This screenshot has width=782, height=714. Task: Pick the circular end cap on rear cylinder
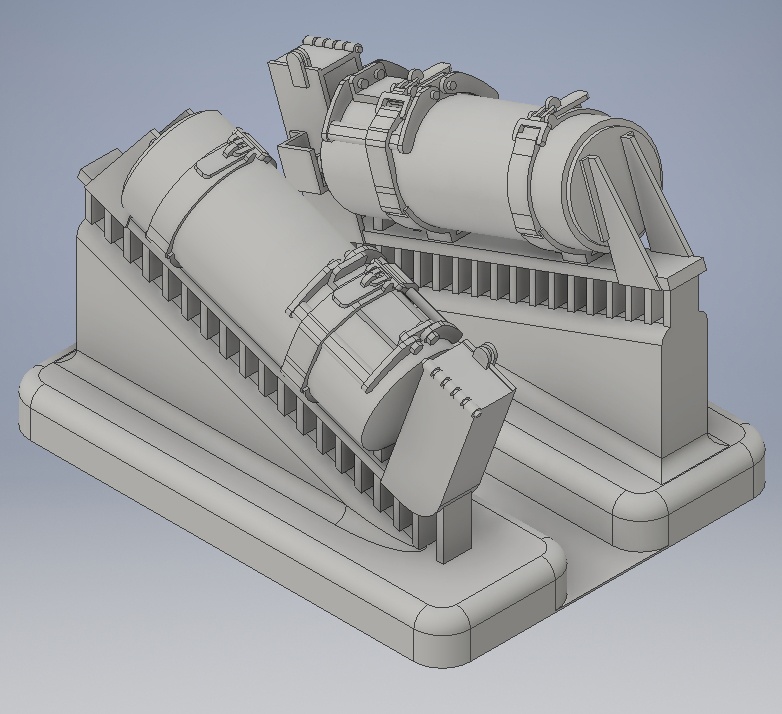pyautogui.click(x=611, y=184)
